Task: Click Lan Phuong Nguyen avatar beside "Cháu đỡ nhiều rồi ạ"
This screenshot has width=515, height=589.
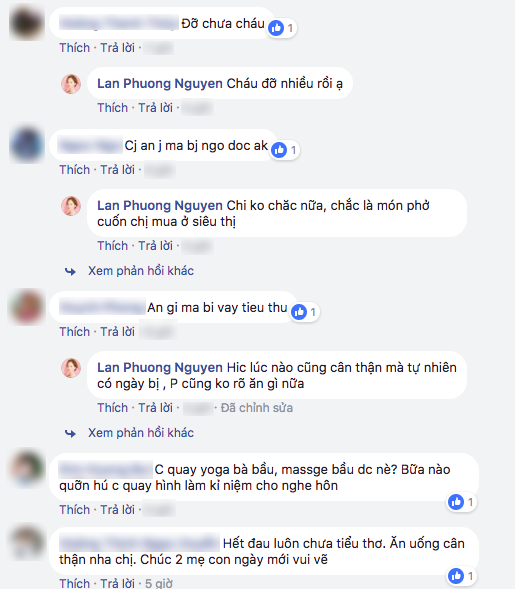Action: pyautogui.click(x=71, y=83)
